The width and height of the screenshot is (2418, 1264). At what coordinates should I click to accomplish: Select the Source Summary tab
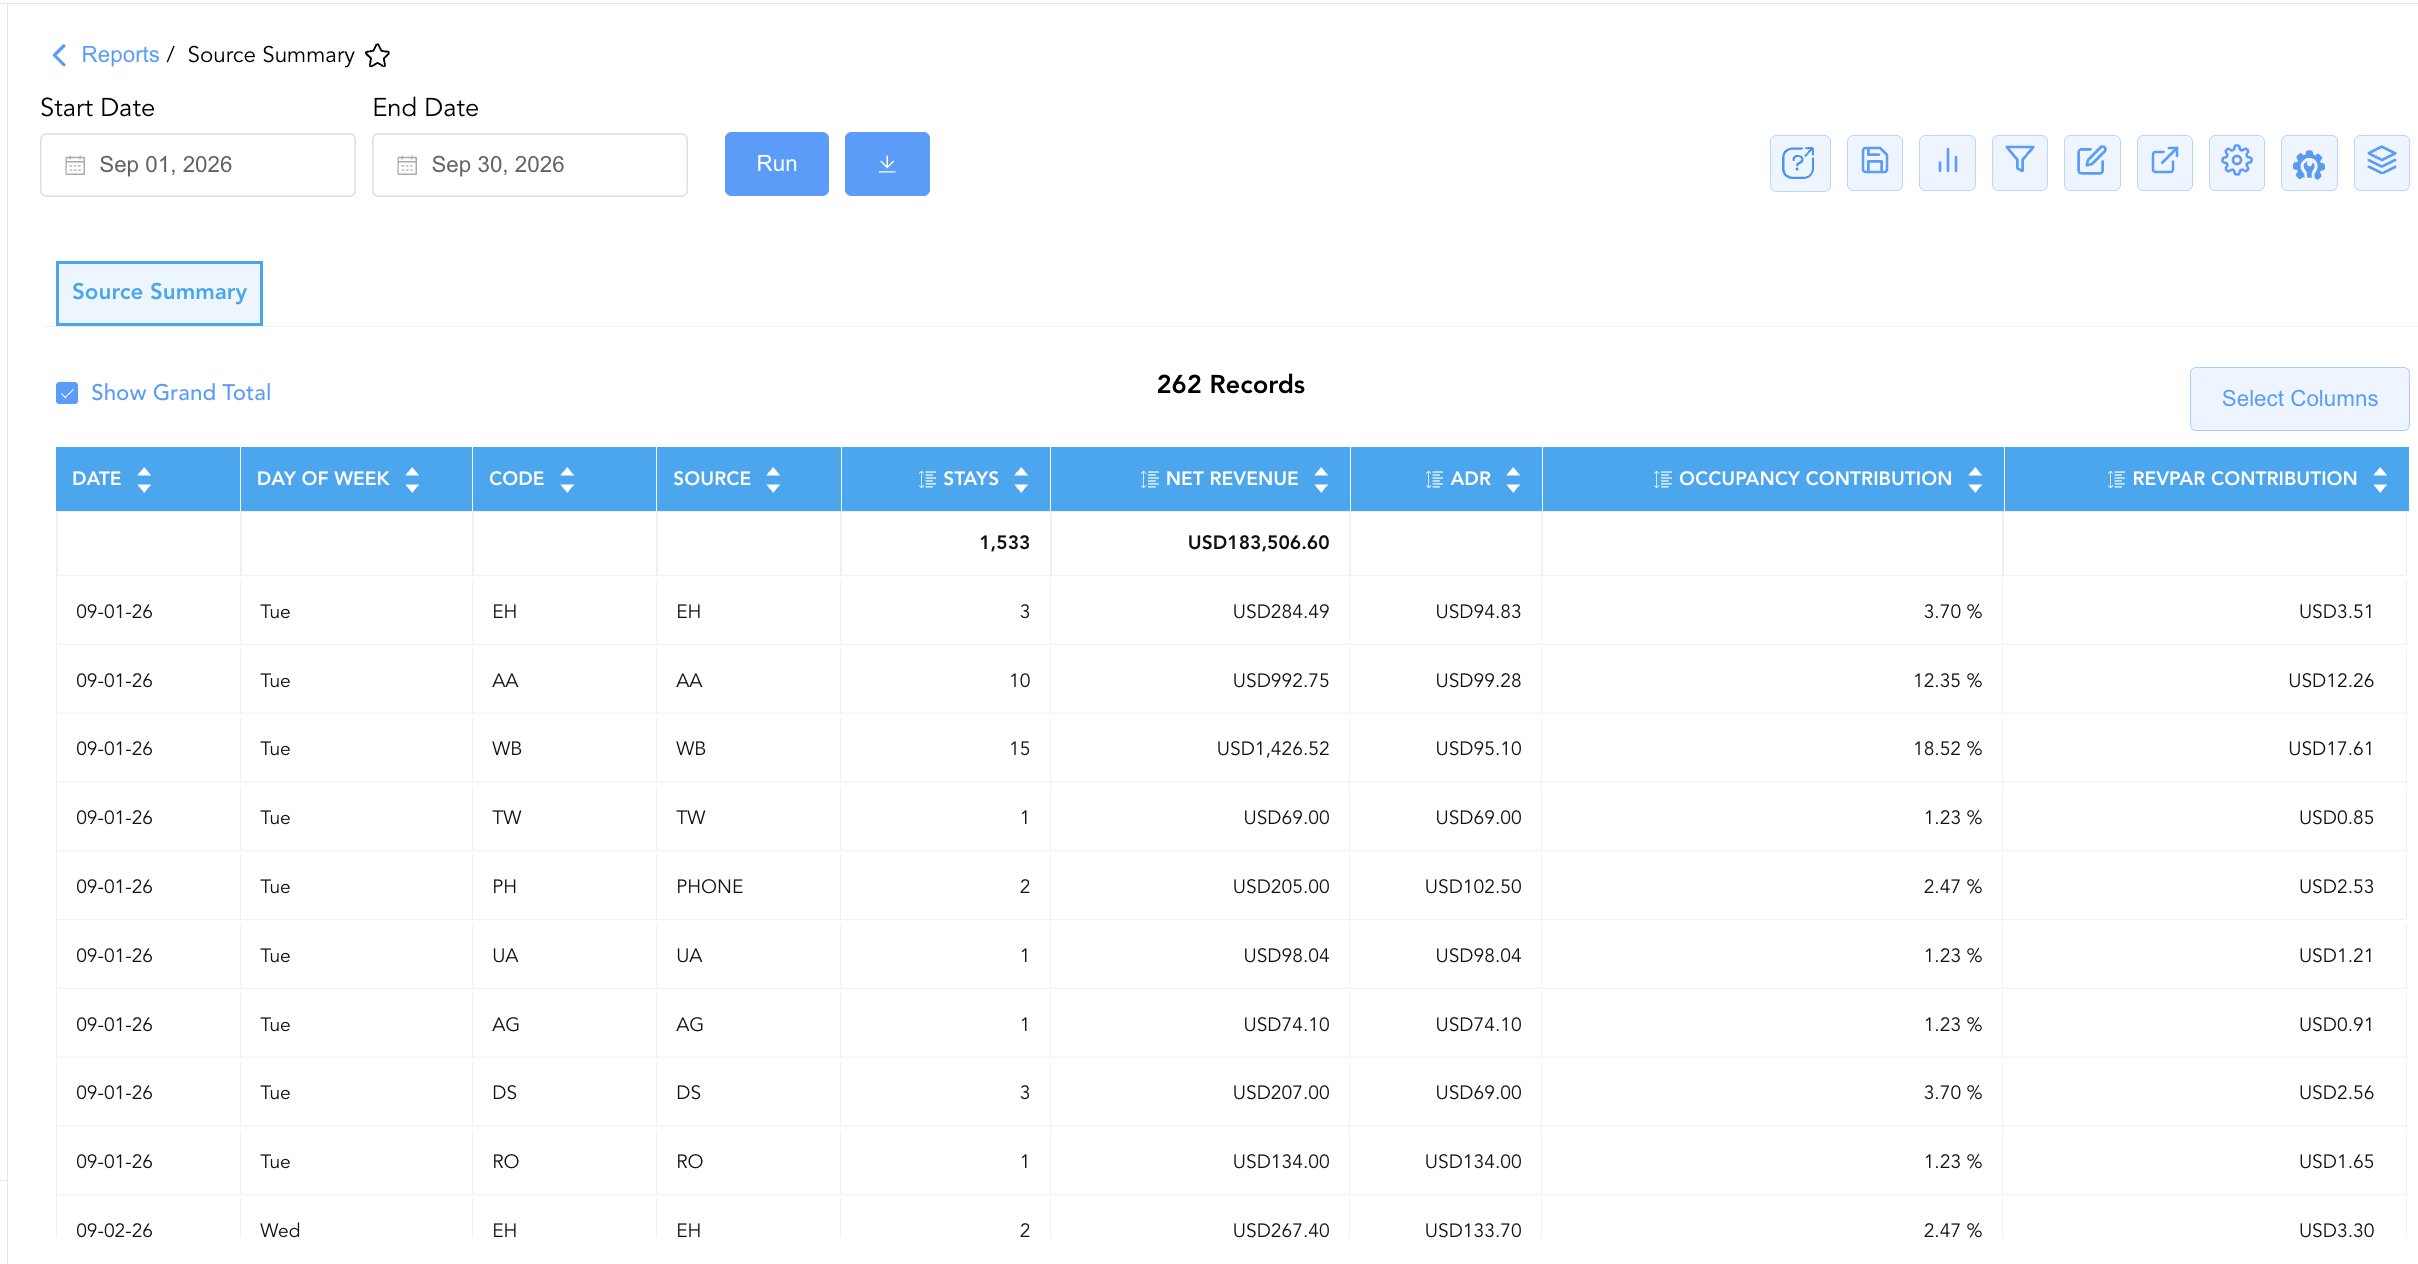pyautogui.click(x=159, y=293)
